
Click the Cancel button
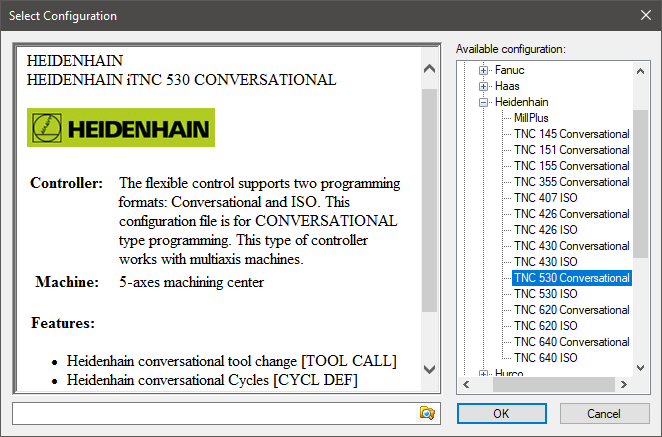pyautogui.click(x=604, y=413)
